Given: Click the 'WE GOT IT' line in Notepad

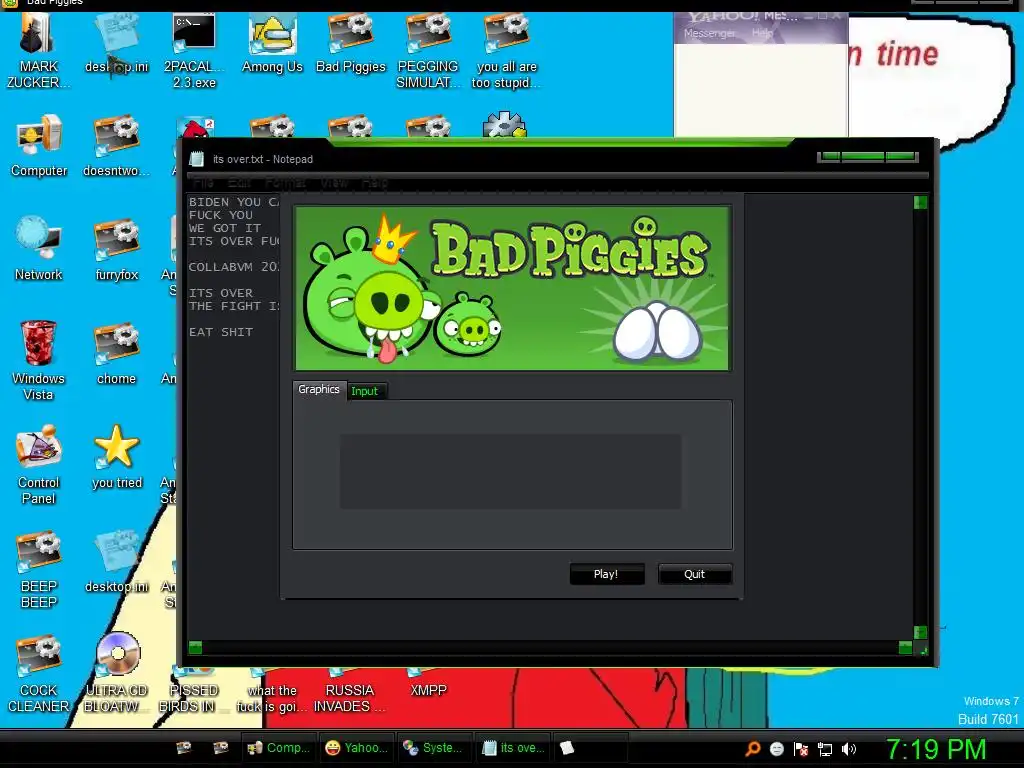Looking at the screenshot, I should pyautogui.click(x=225, y=228).
